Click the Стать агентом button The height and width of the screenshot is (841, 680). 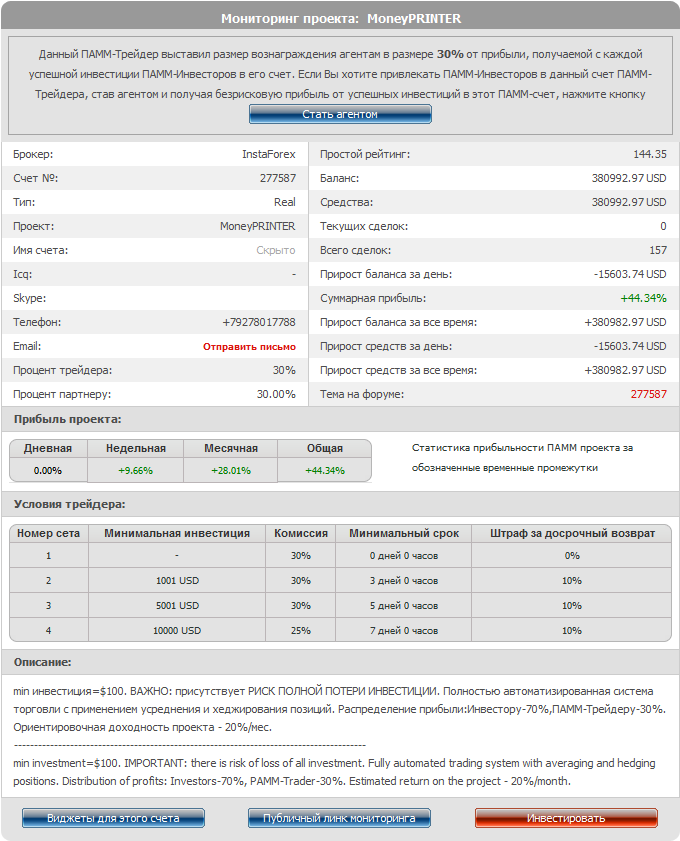coord(340,114)
